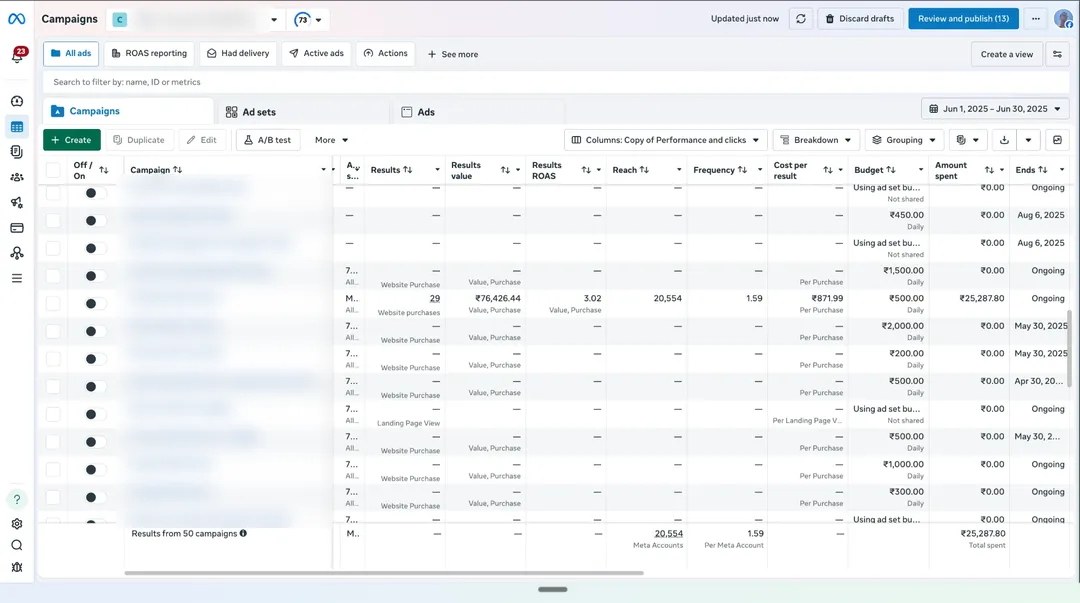This screenshot has width=1080, height=603.
Task: Select Campaigns table icon in sidebar
Action: tap(17, 127)
